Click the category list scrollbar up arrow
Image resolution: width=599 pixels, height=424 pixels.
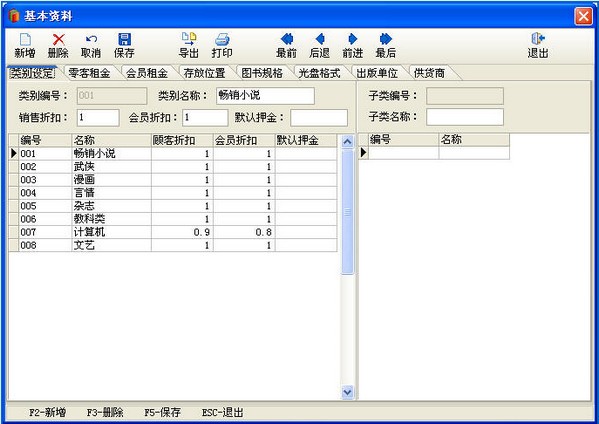pyautogui.click(x=347, y=142)
